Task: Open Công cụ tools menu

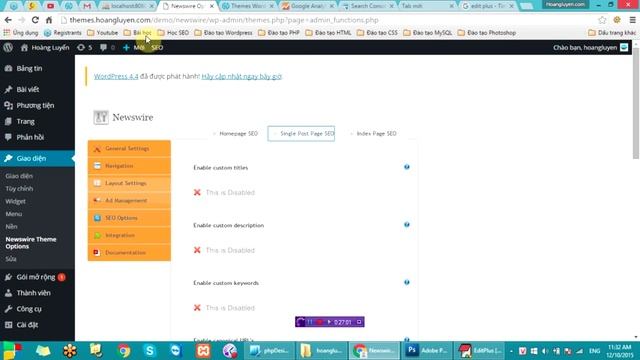Action: coord(37,309)
